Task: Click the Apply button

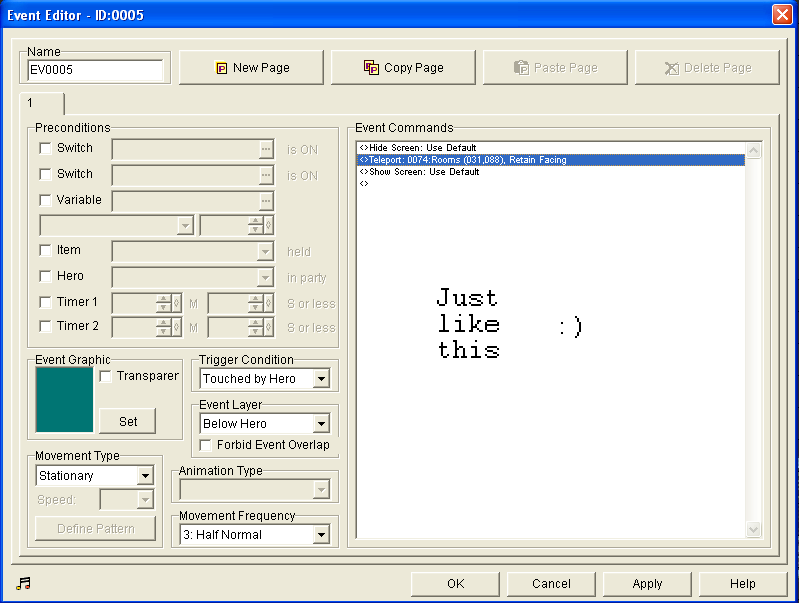Action: [x=647, y=584]
